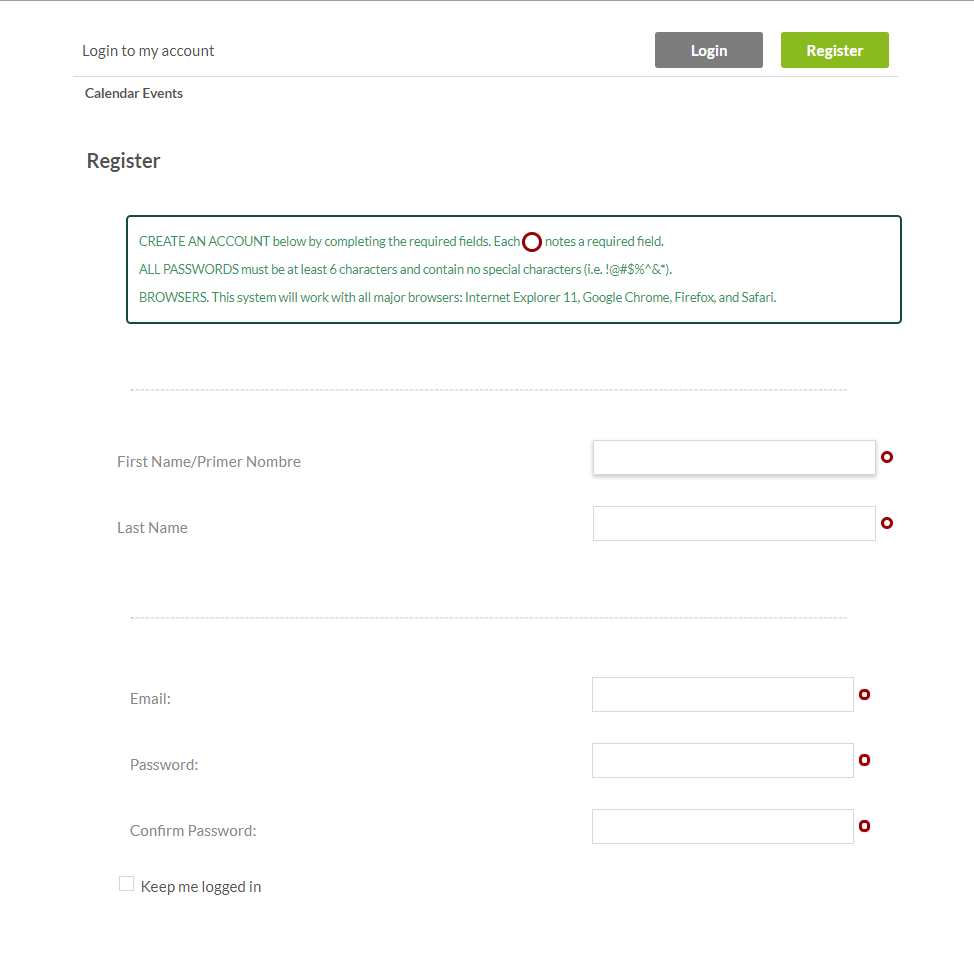Select the Confirm Password input field
The image size is (974, 978).
point(722,827)
